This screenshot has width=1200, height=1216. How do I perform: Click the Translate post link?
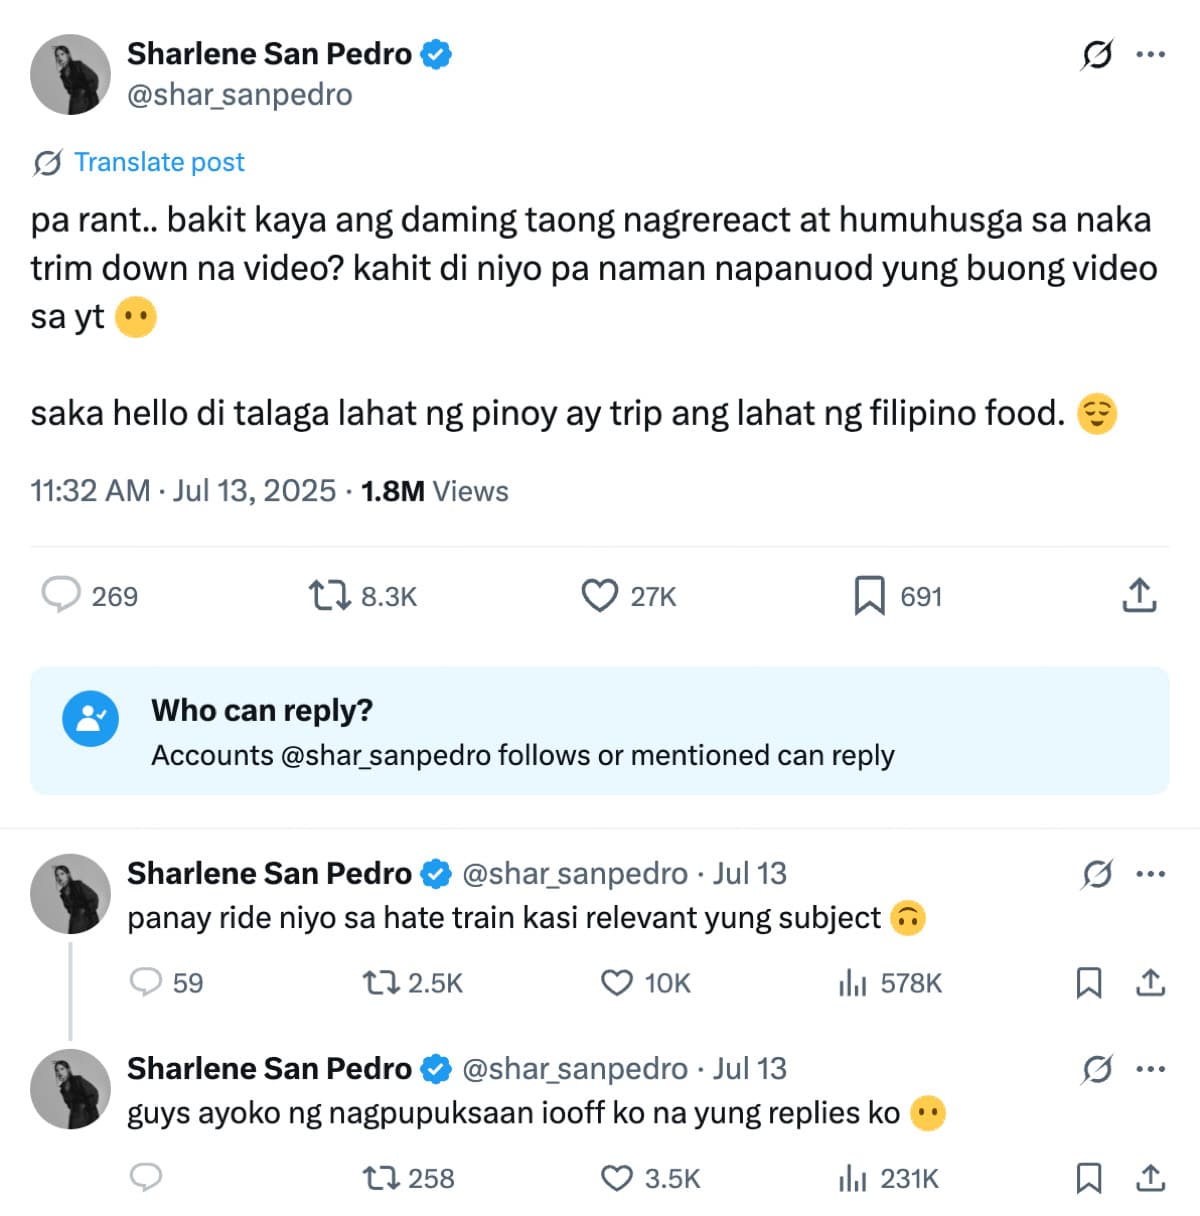[158, 162]
